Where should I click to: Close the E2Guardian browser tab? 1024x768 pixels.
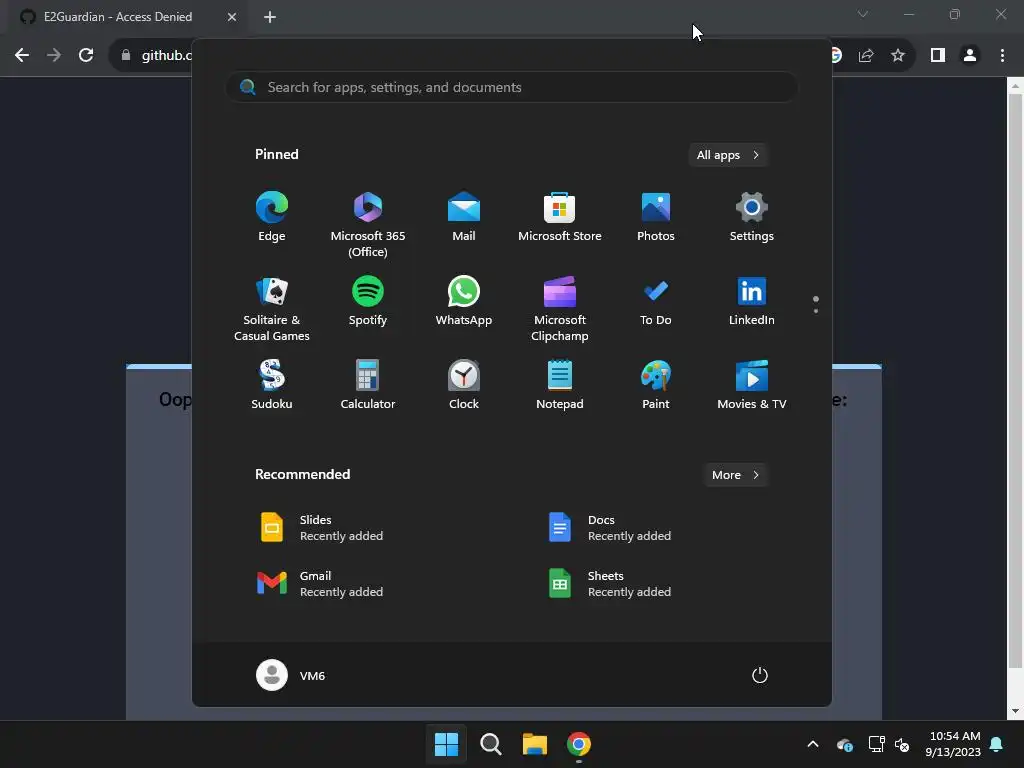pyautogui.click(x=232, y=17)
